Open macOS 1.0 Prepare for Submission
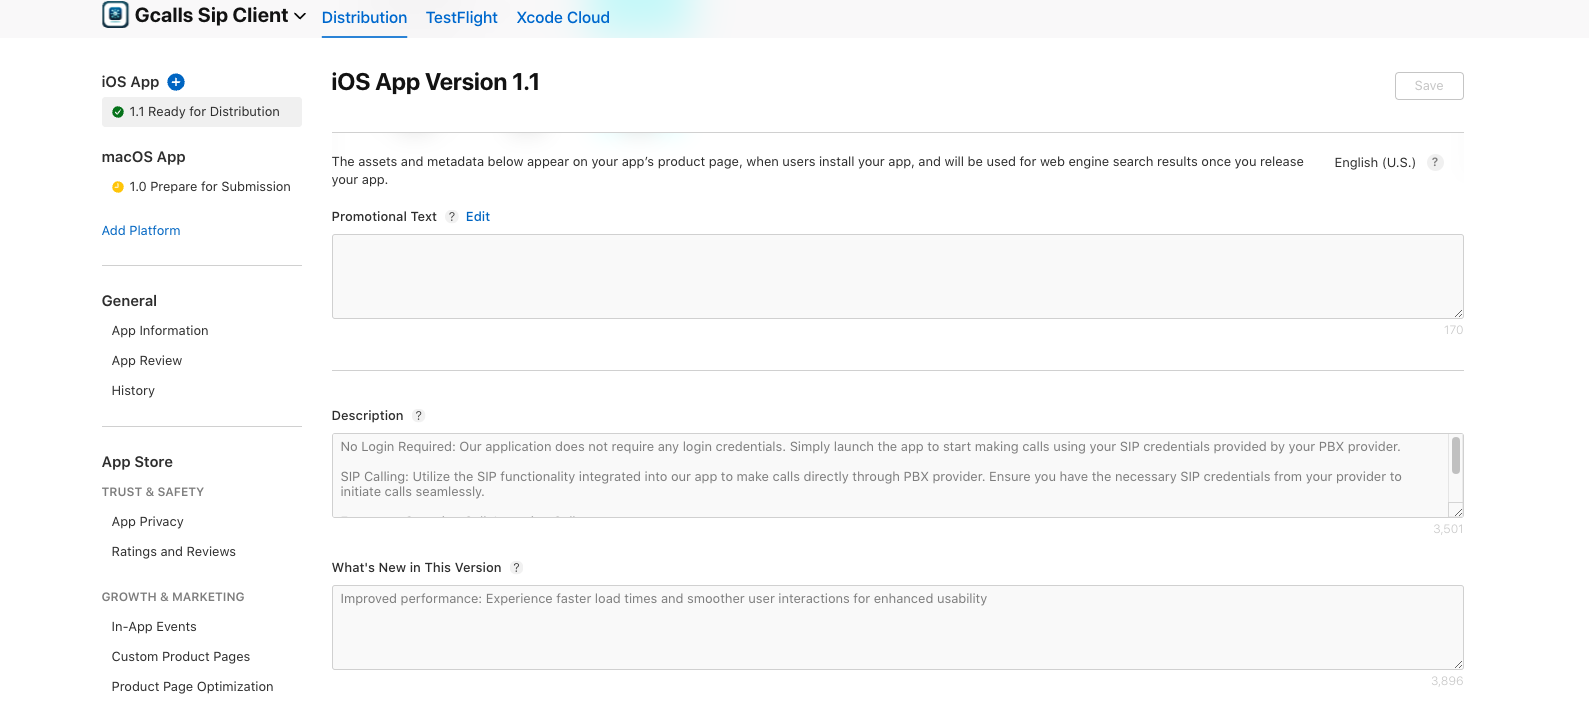1589x709 pixels. pyautogui.click(x=209, y=187)
